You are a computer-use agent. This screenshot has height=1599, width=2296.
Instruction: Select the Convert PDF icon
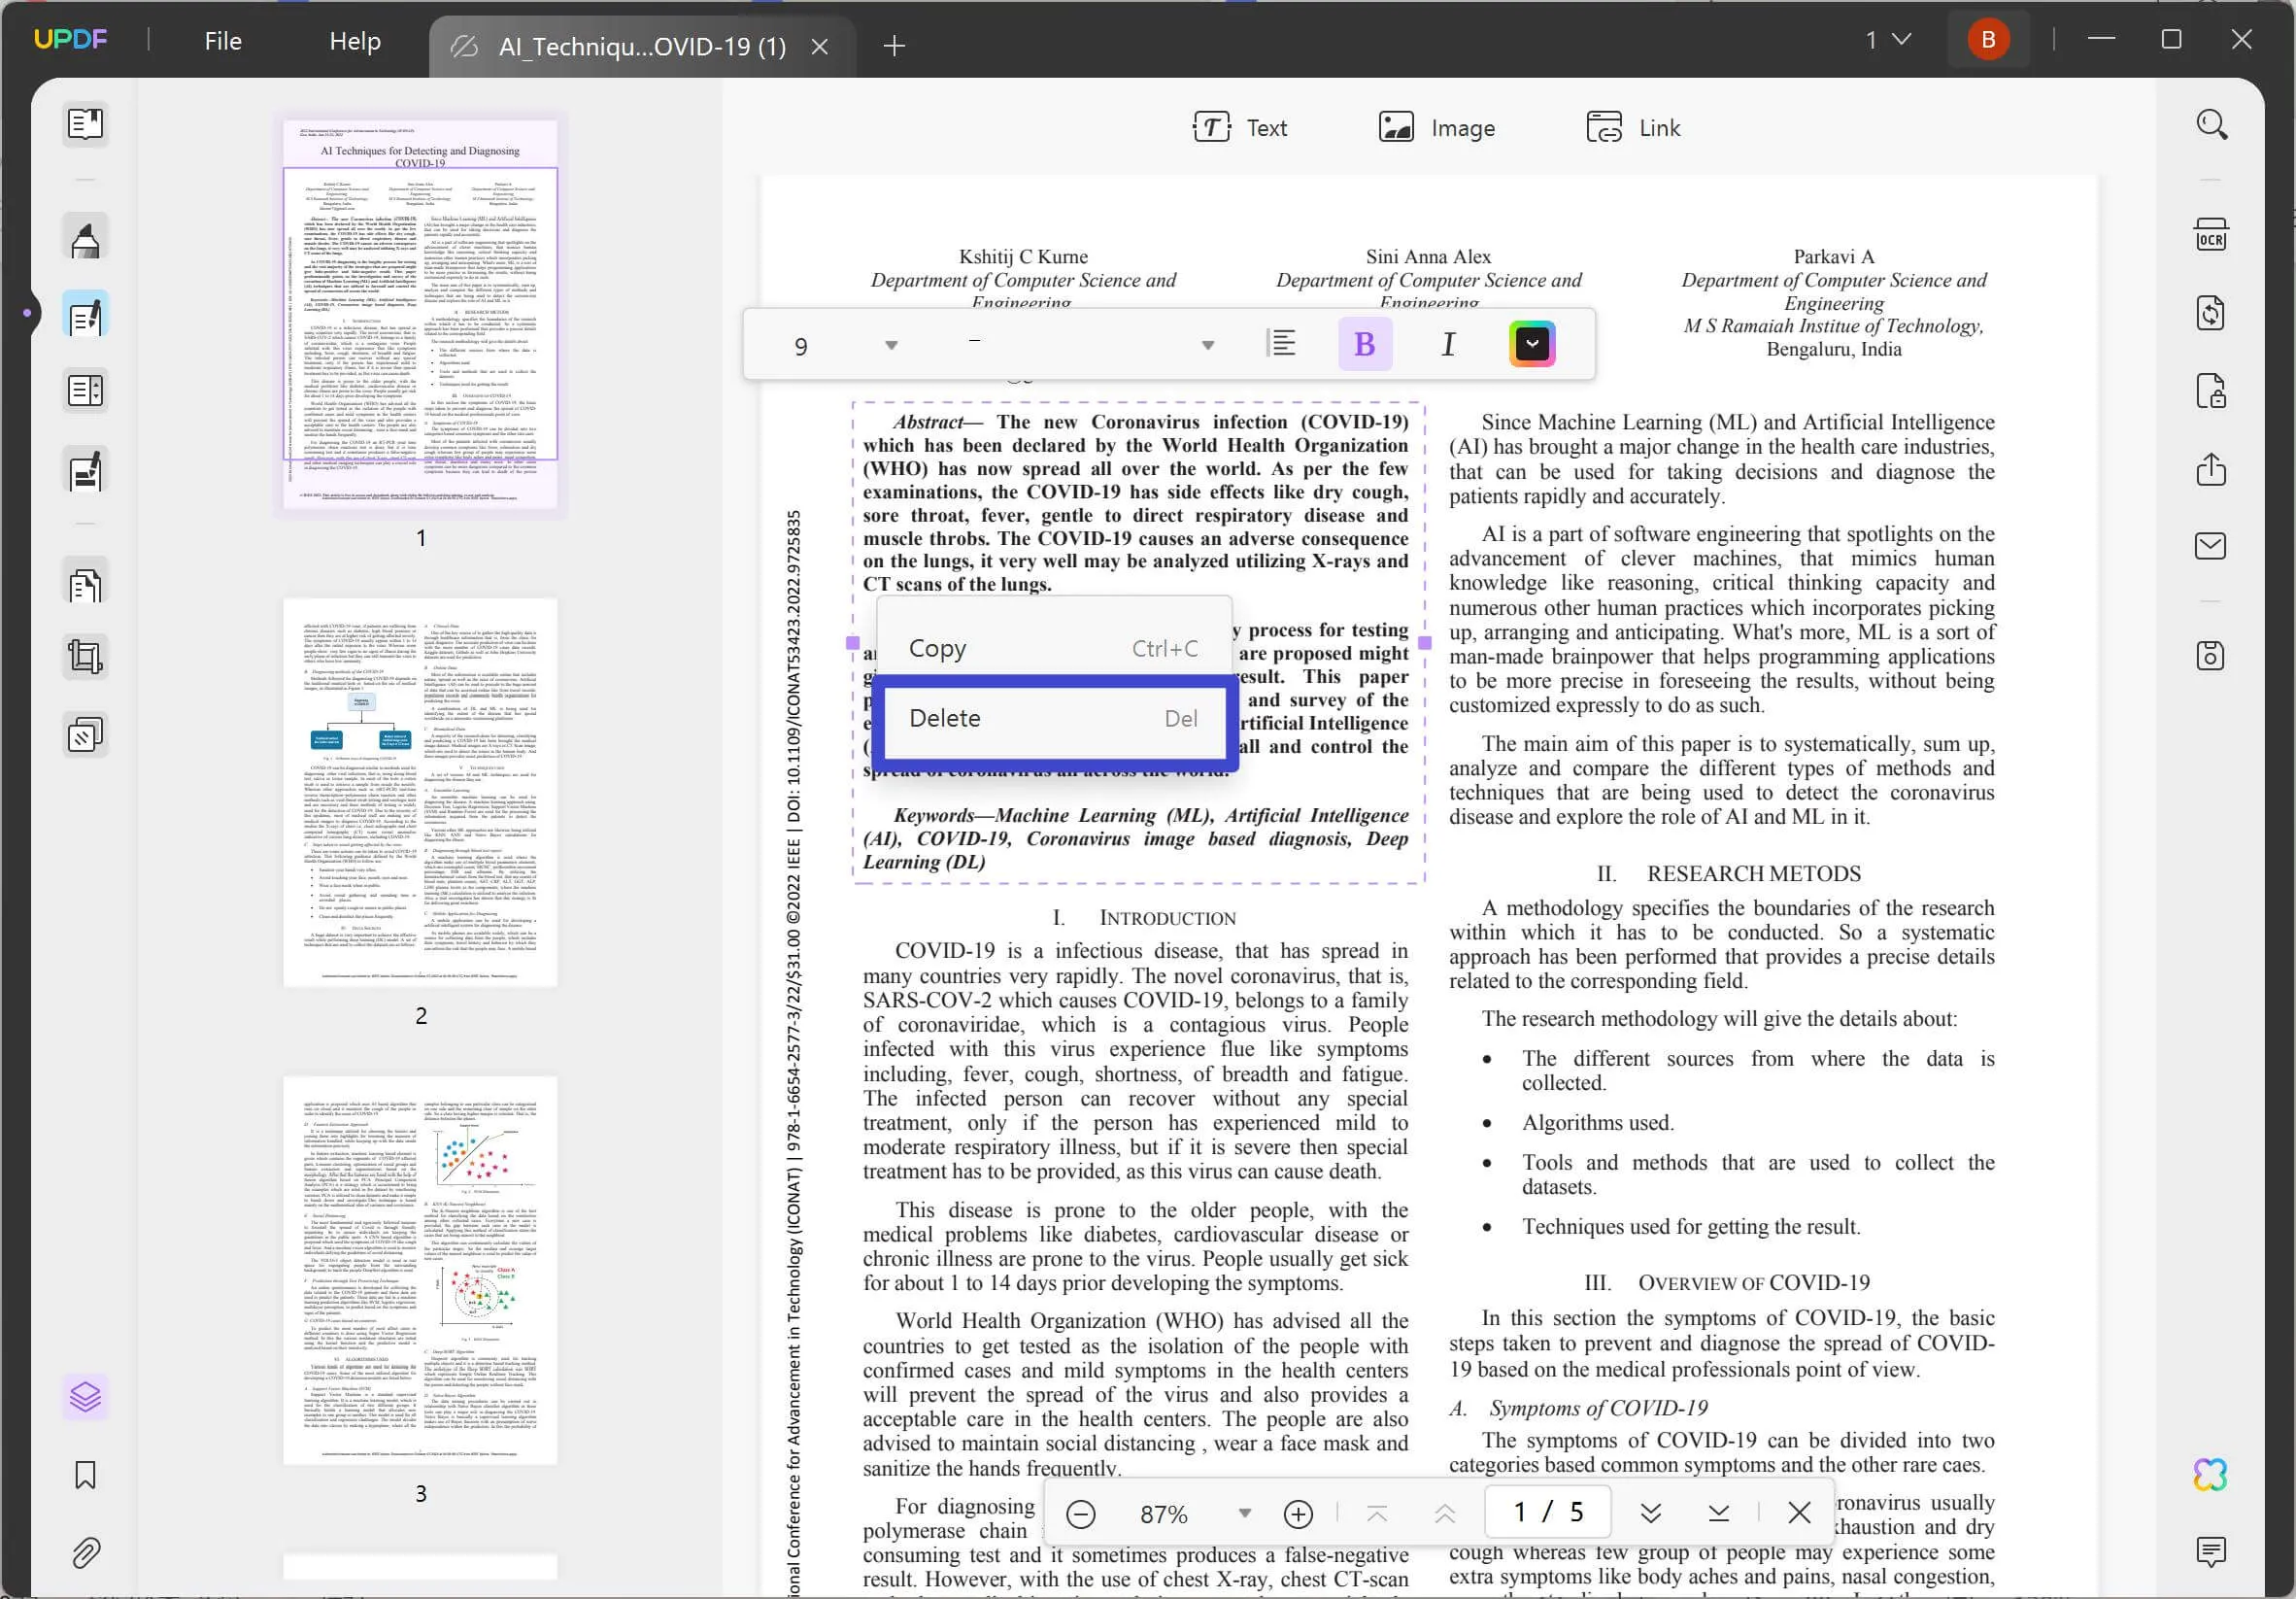pos(2211,314)
